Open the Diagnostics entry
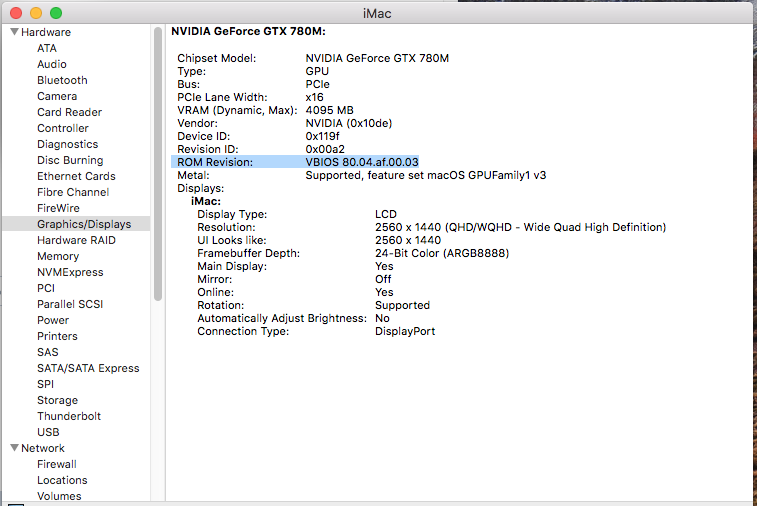This screenshot has width=757, height=506. pos(68,144)
